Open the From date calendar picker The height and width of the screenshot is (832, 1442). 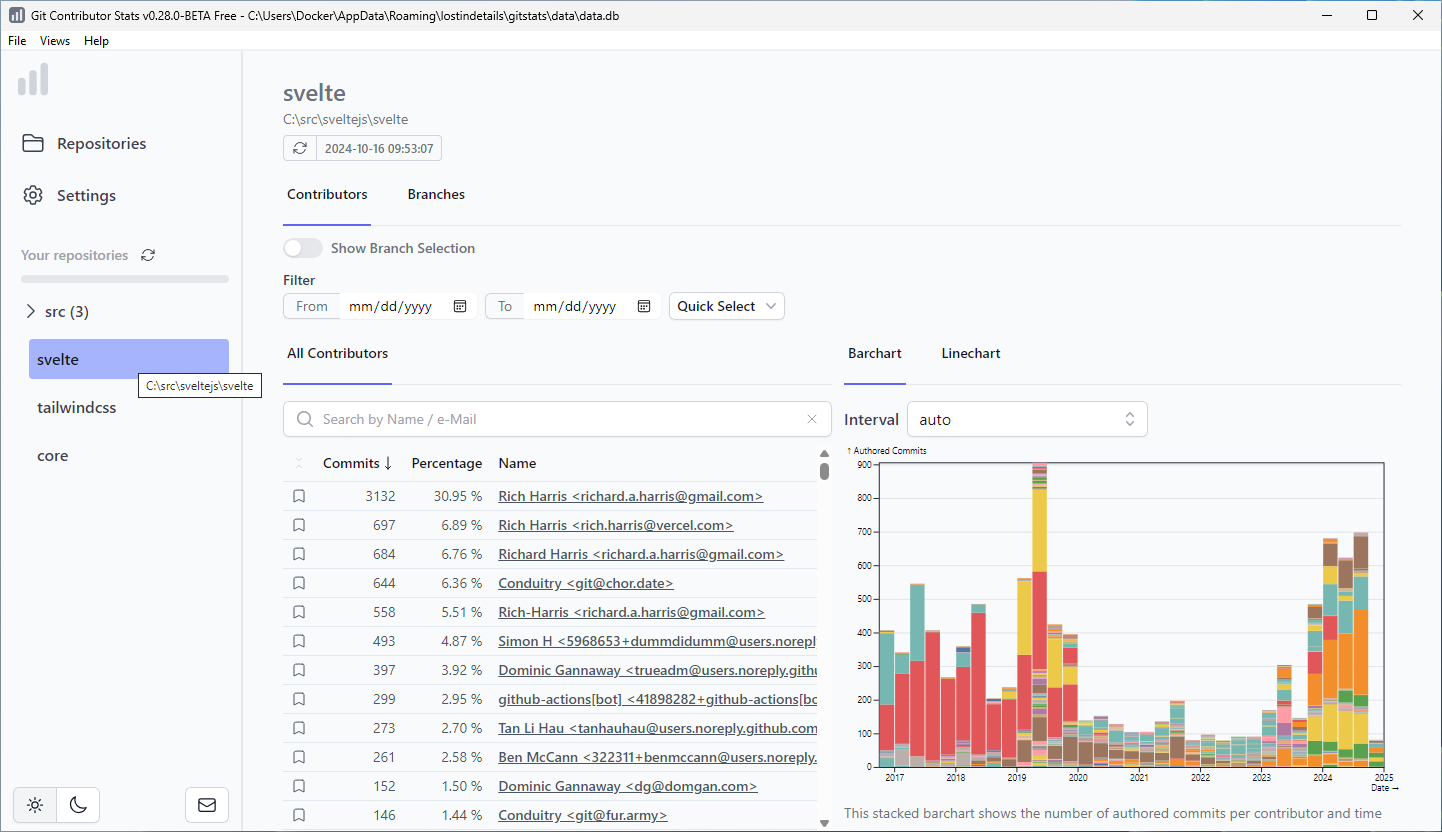(x=460, y=306)
